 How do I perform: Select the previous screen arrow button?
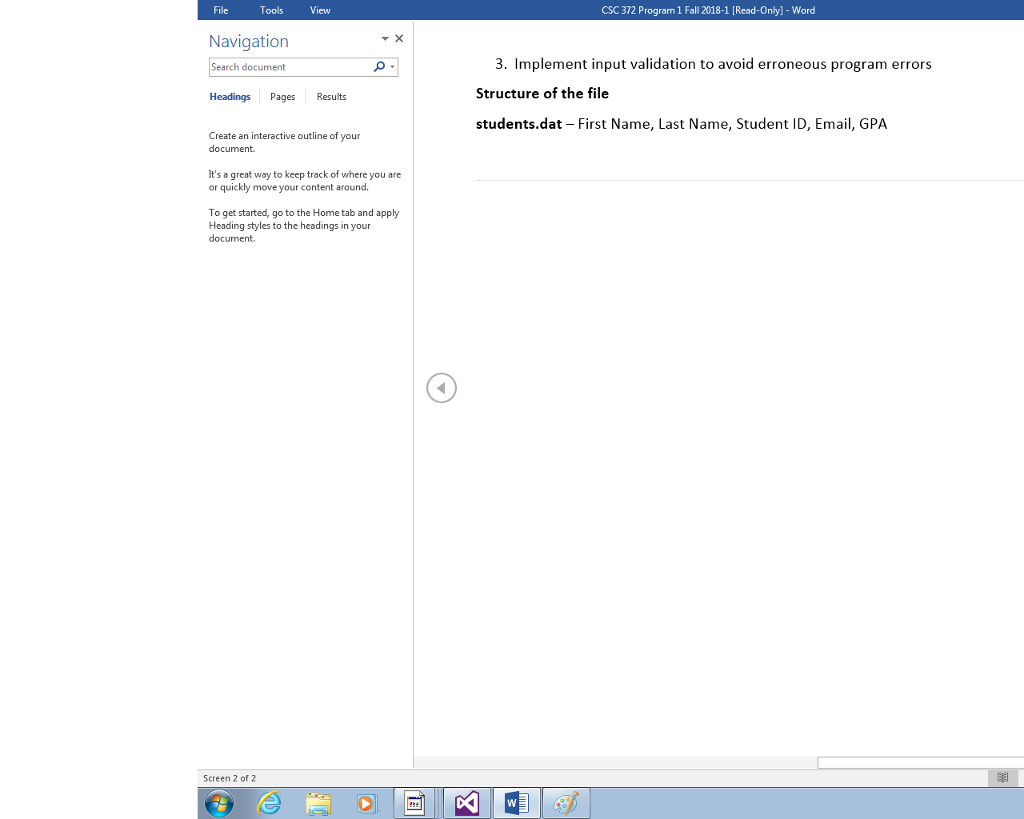[x=441, y=387]
